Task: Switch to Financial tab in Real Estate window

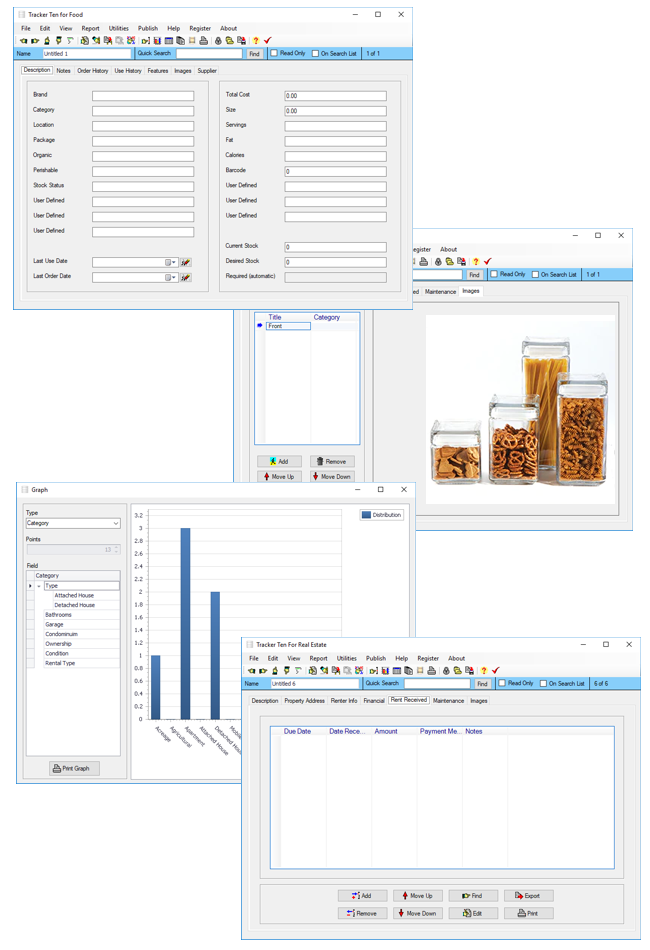Action: (374, 701)
